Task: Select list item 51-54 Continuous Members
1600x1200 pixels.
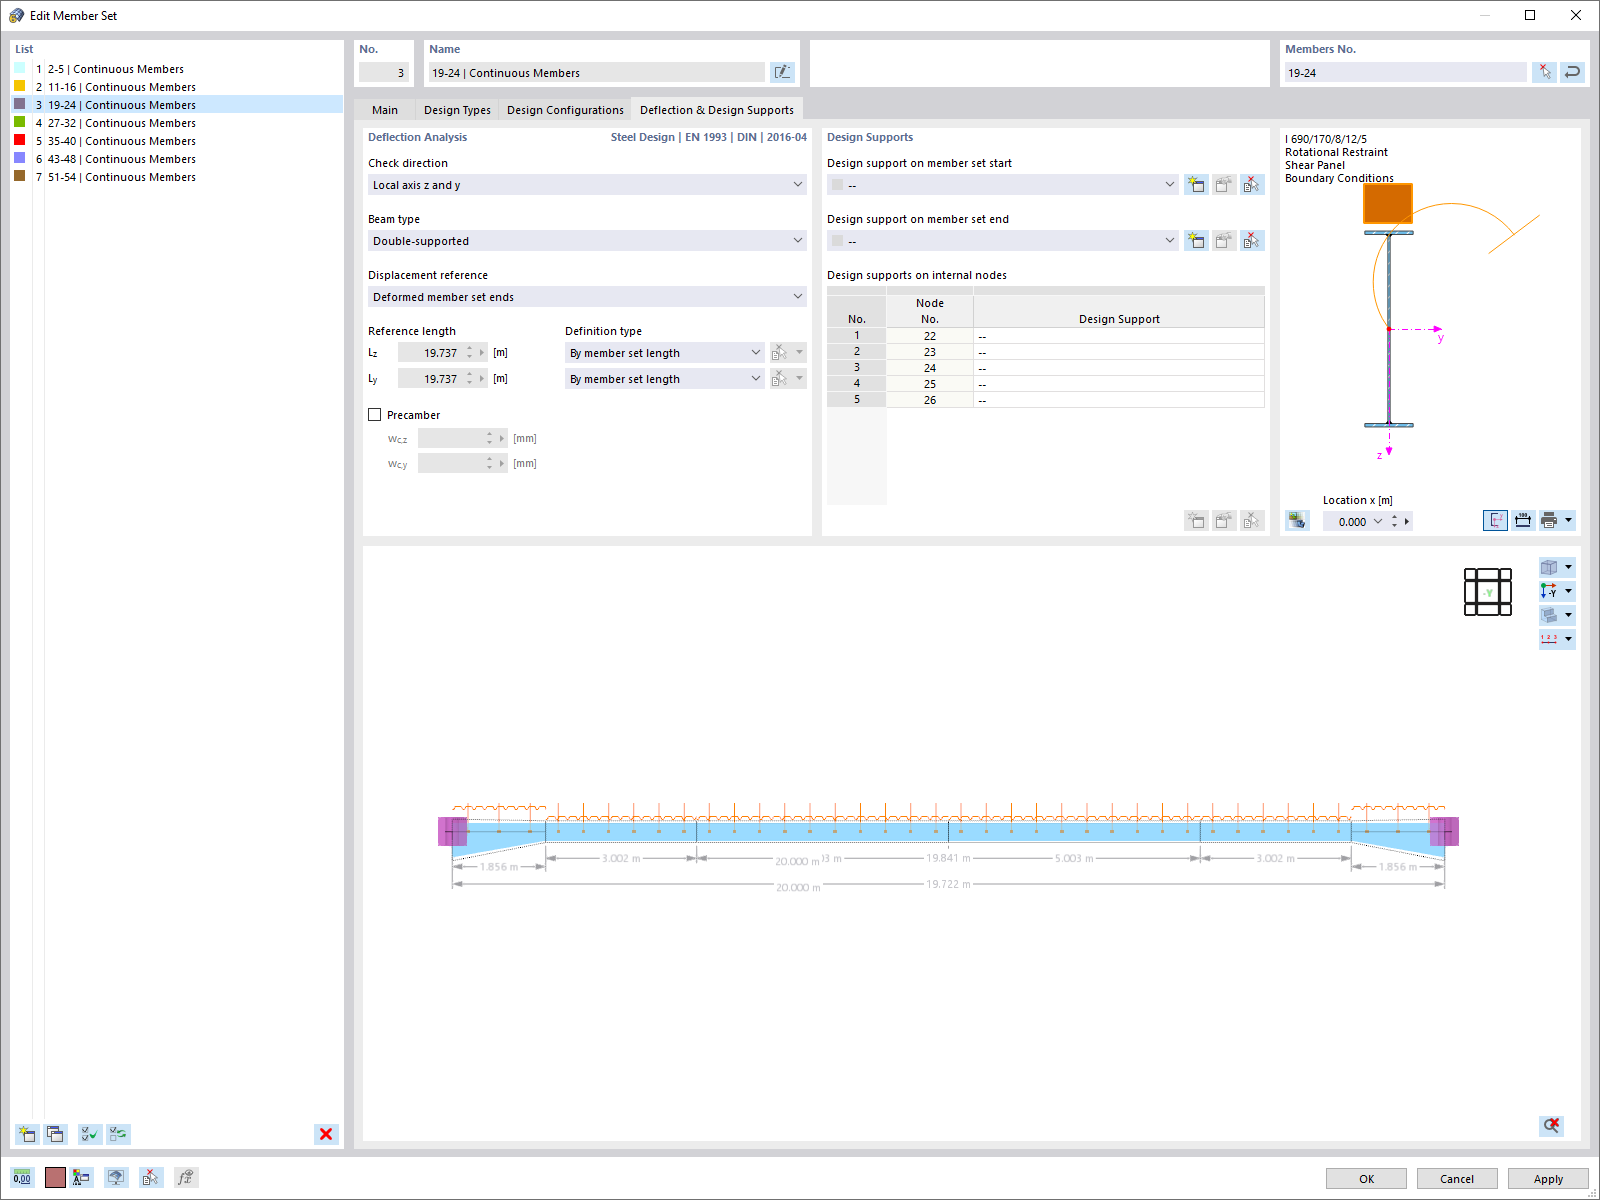Action: coord(177,177)
